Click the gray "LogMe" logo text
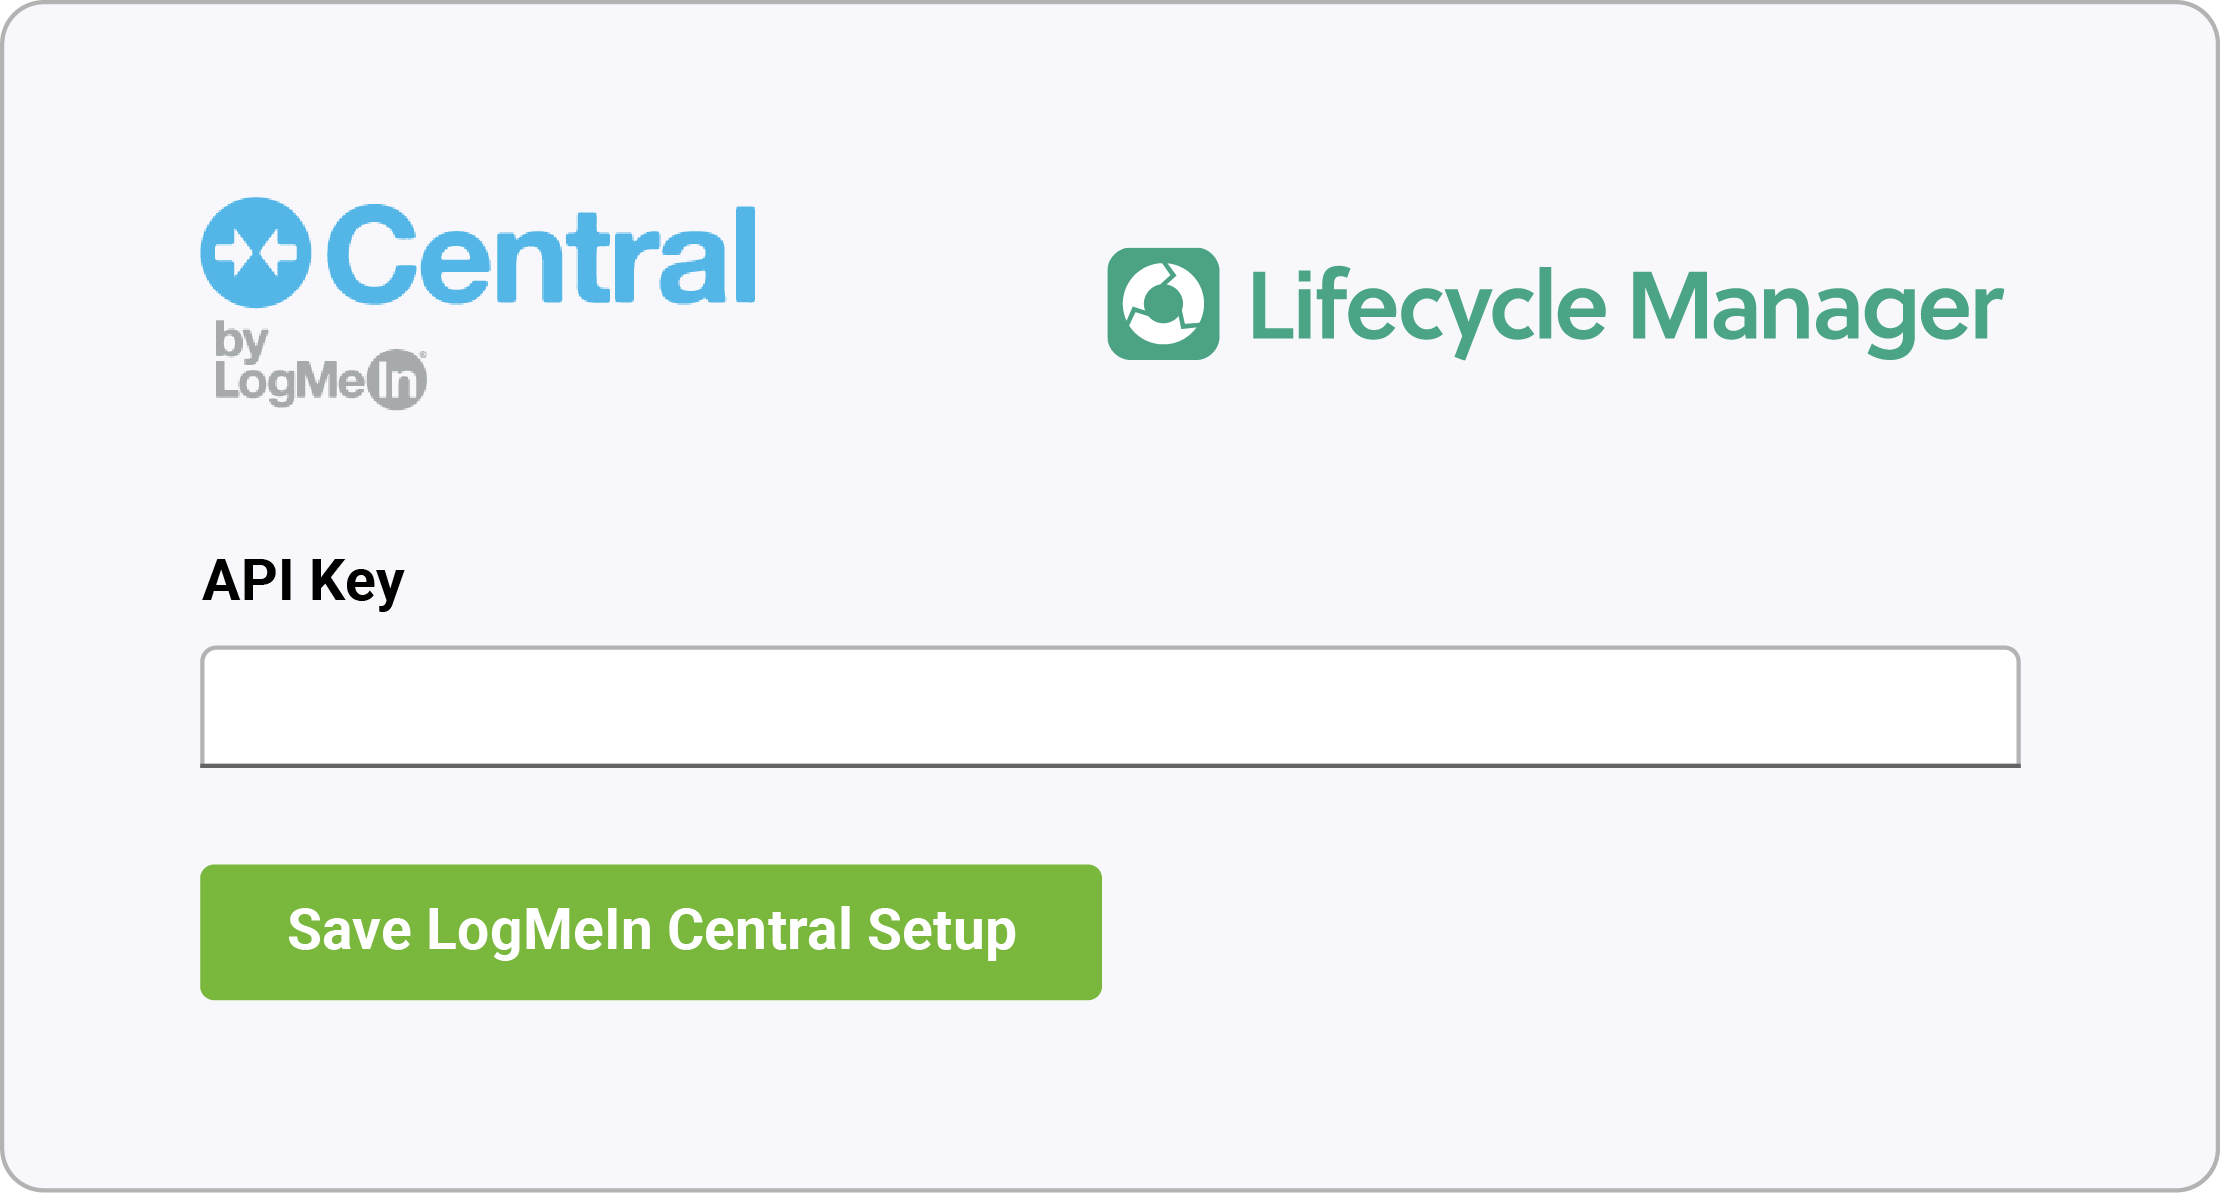This screenshot has height=1194, width=2220. pos(290,381)
